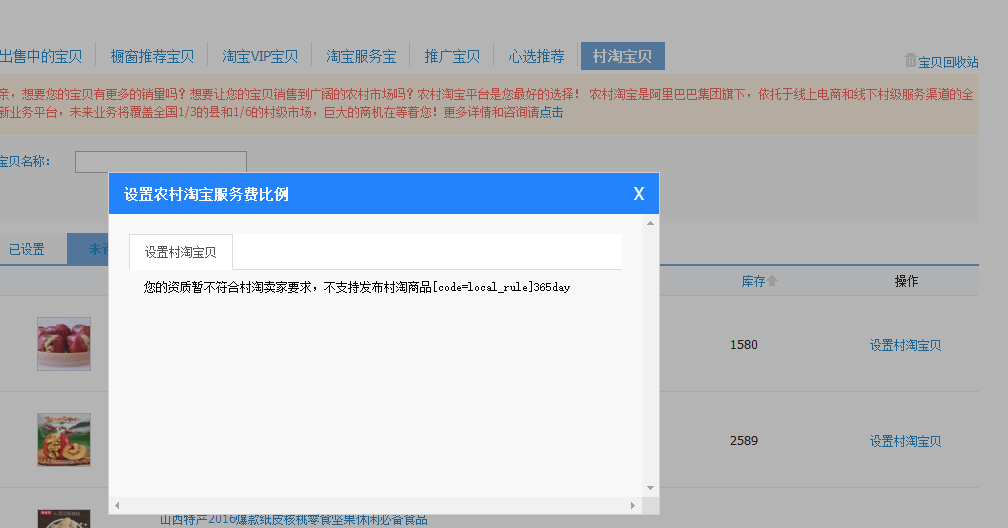The height and width of the screenshot is (528, 1008).
Task: Click the dialog horizontal scrollbar right arrow
Action: click(633, 505)
